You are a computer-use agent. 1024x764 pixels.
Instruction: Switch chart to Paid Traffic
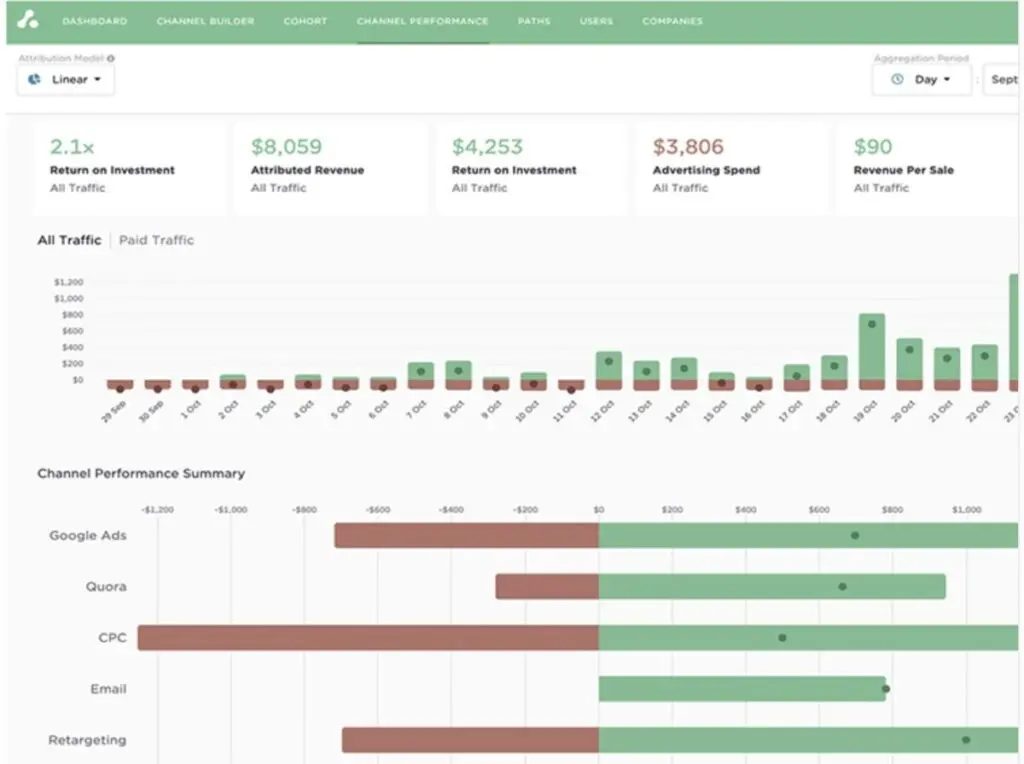click(x=156, y=240)
